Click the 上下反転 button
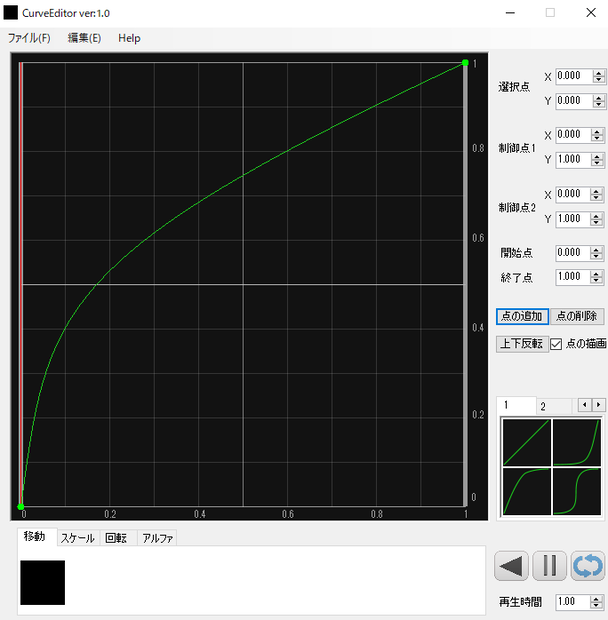This screenshot has width=608, height=620. 522,344
